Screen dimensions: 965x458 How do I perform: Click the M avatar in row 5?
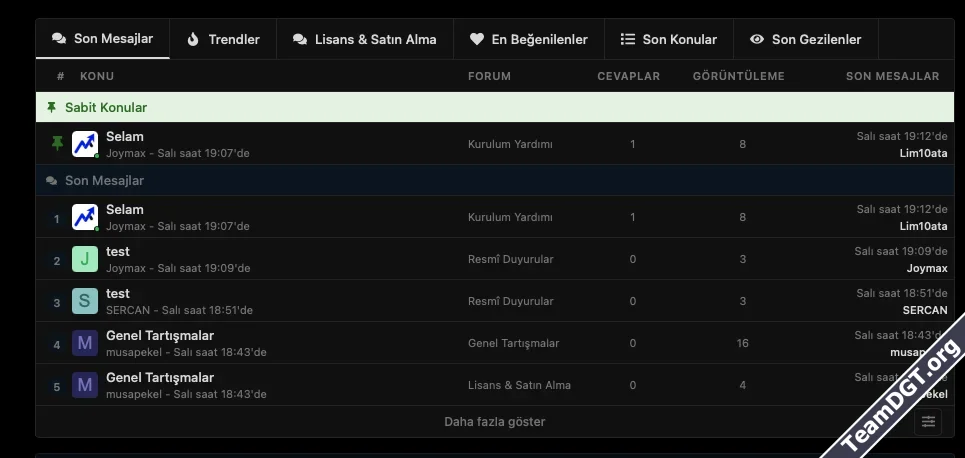(x=85, y=386)
